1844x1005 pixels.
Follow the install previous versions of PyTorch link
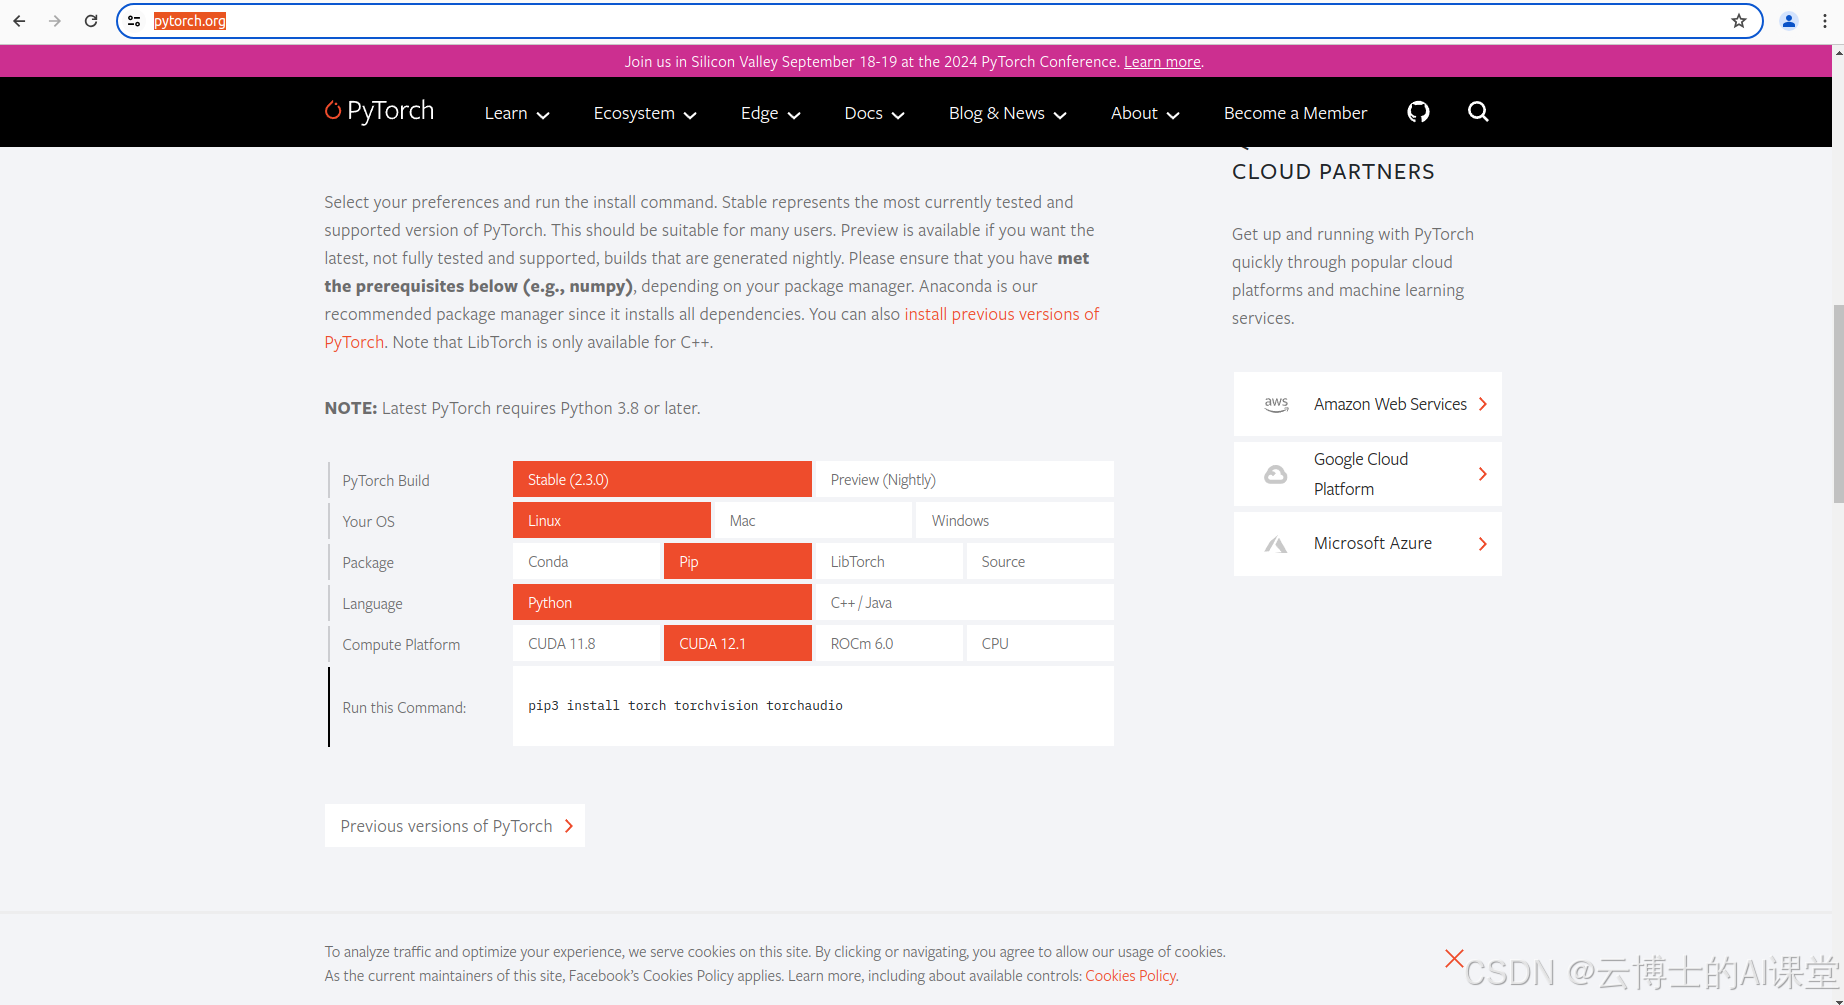point(1001,314)
